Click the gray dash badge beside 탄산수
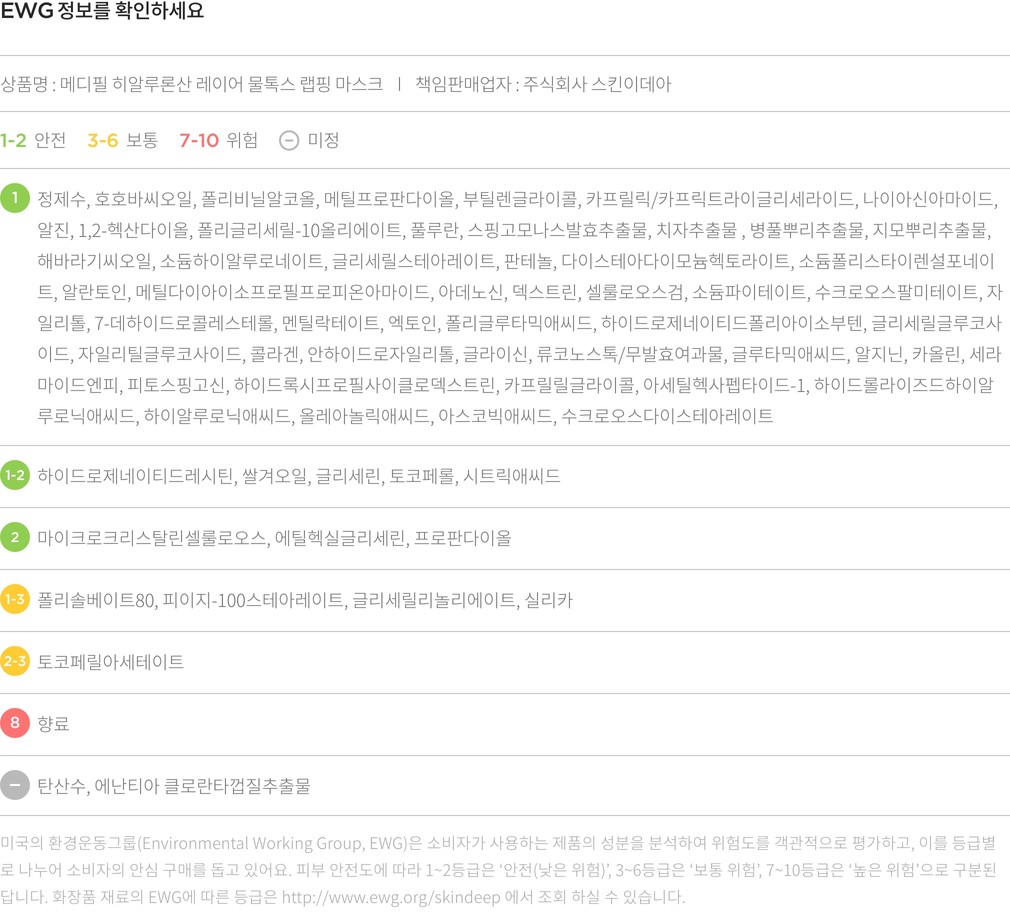The image size is (1010, 916). pos(15,786)
